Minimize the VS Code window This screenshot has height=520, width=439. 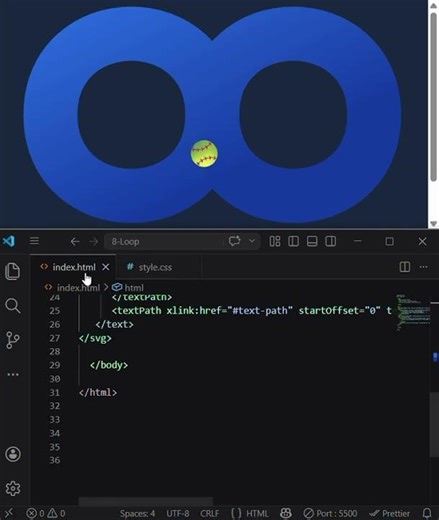tap(358, 241)
